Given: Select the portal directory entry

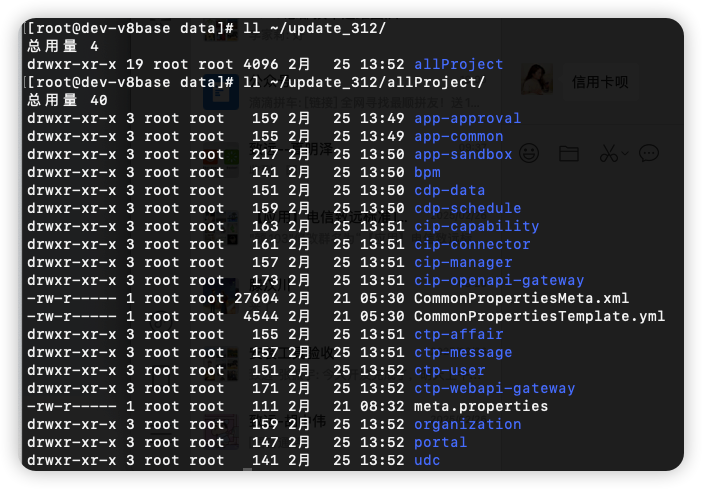Looking at the screenshot, I should point(440,443).
